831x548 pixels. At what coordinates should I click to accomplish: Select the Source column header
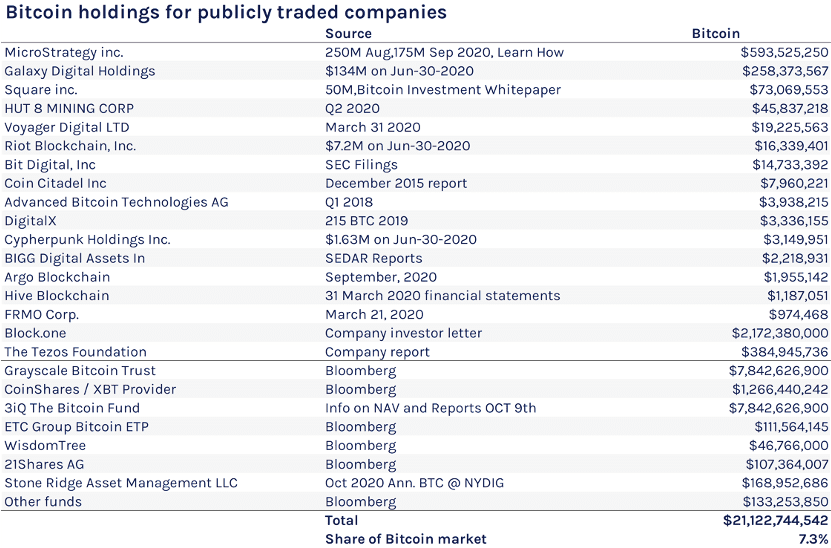(x=348, y=33)
